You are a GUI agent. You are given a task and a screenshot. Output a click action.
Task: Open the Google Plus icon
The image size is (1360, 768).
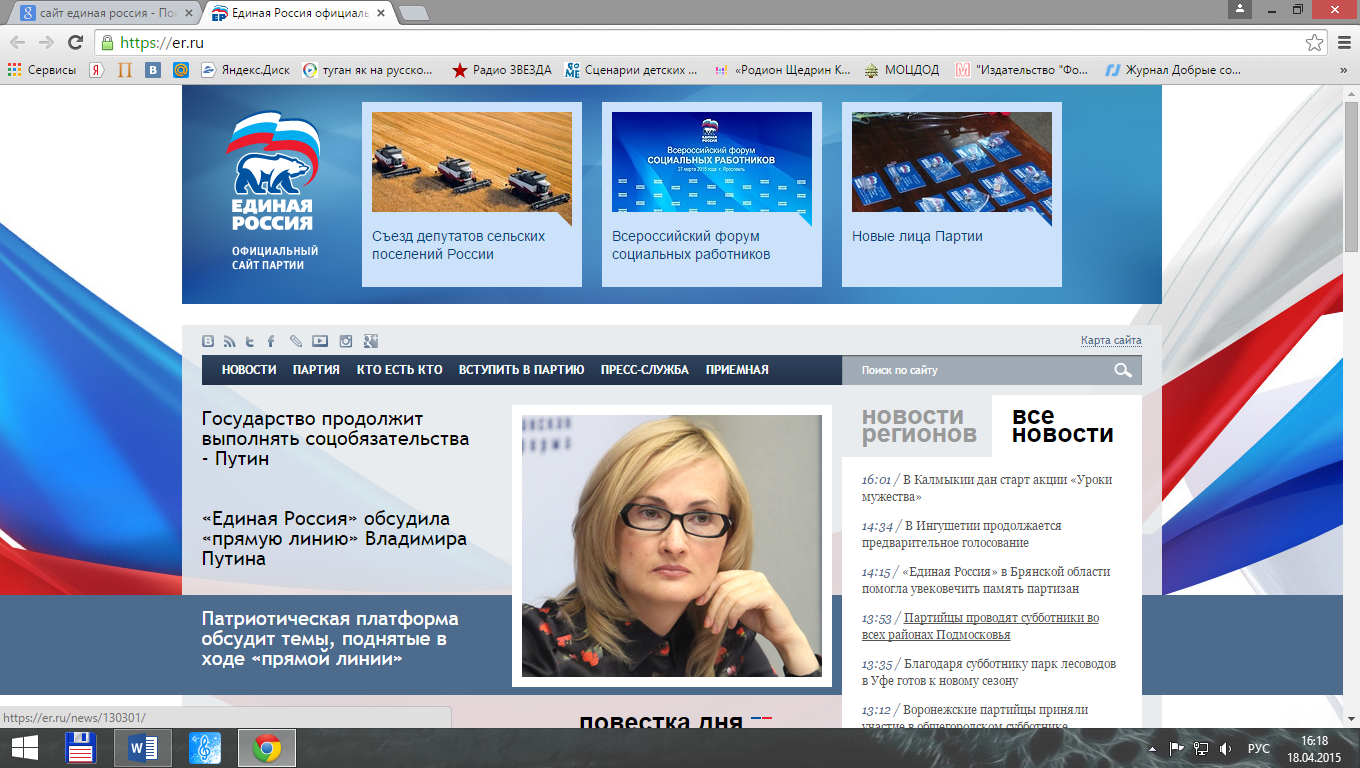(371, 341)
